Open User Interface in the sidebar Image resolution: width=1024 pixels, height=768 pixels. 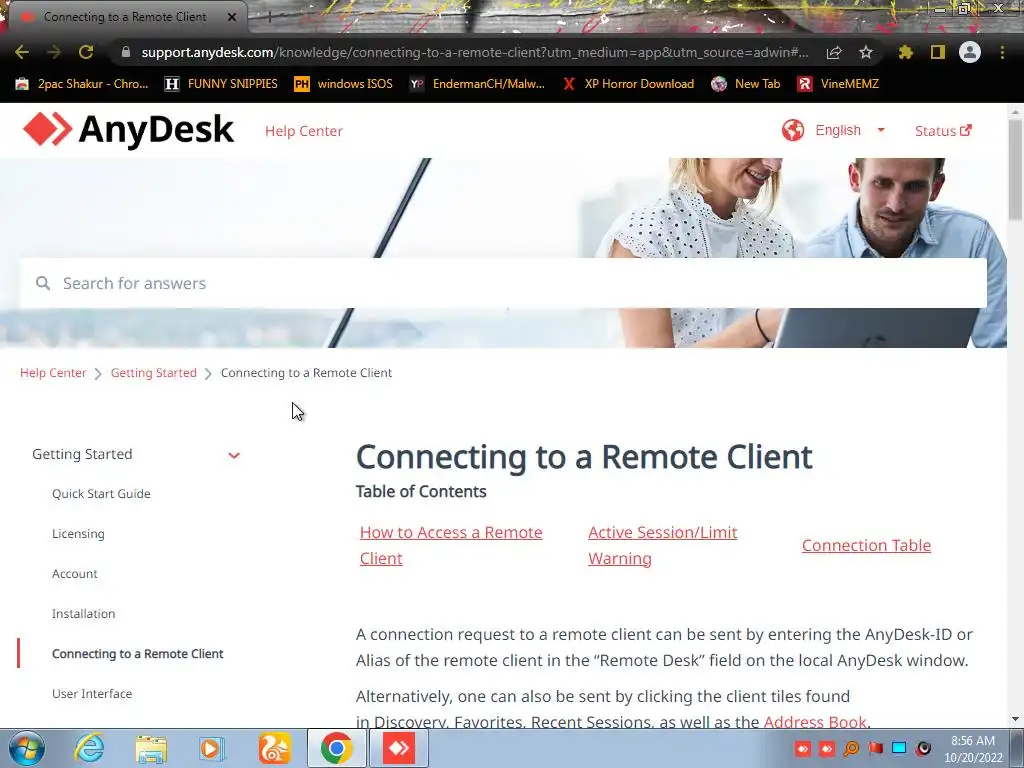(x=92, y=694)
